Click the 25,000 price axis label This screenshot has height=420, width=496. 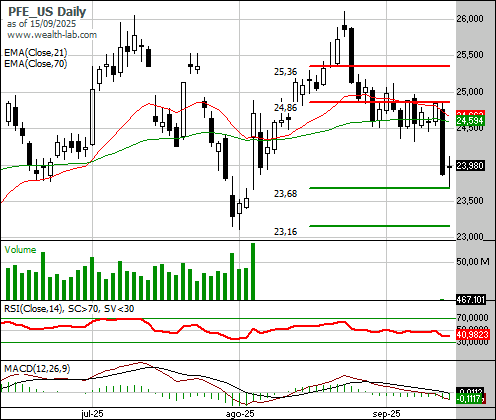tap(470, 91)
